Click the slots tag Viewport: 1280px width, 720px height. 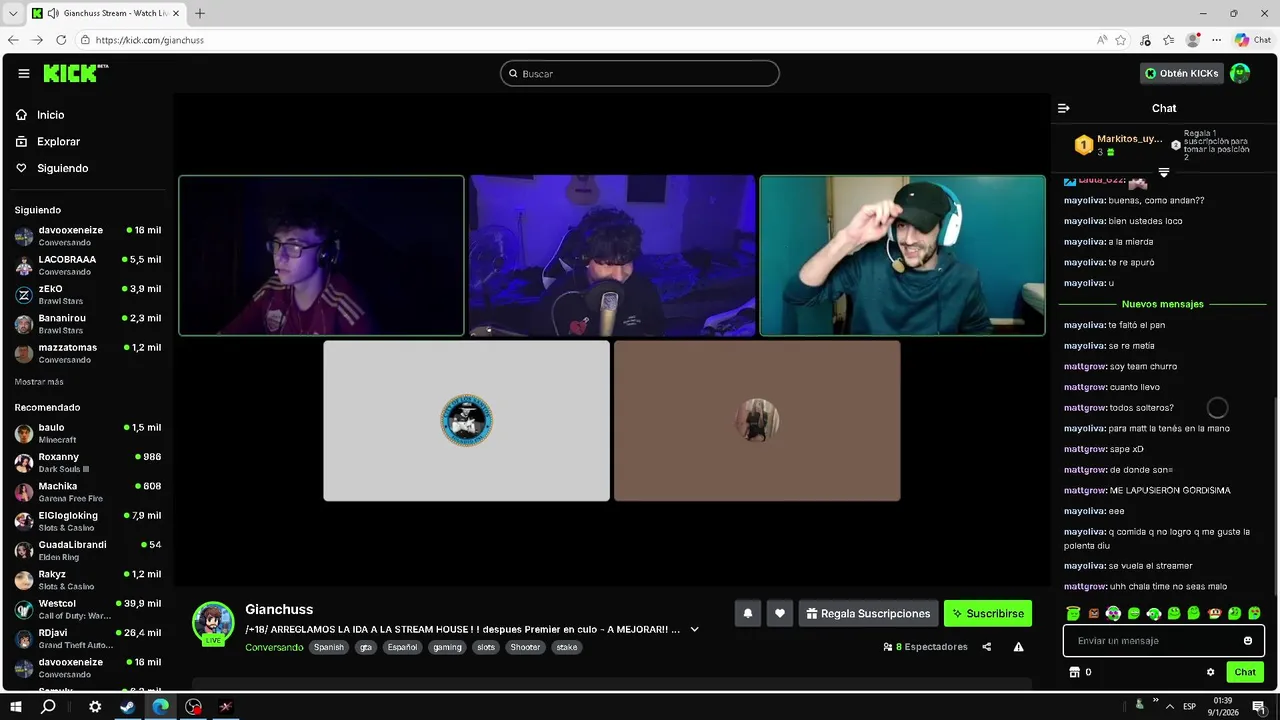coord(485,647)
